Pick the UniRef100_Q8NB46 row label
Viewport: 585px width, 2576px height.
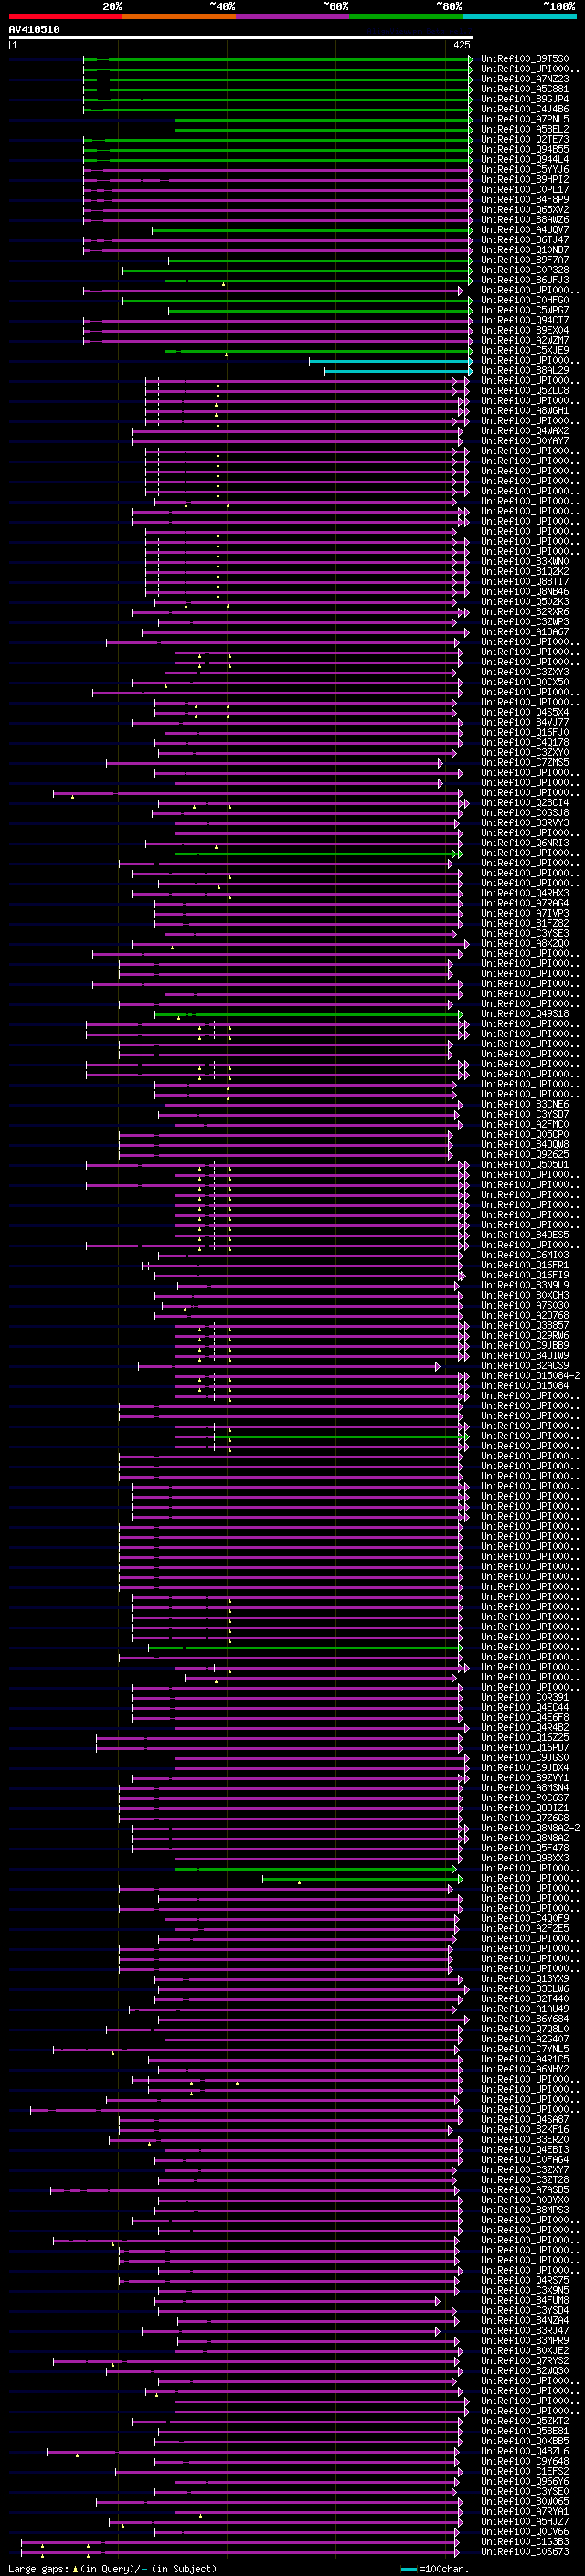pyautogui.click(x=525, y=591)
